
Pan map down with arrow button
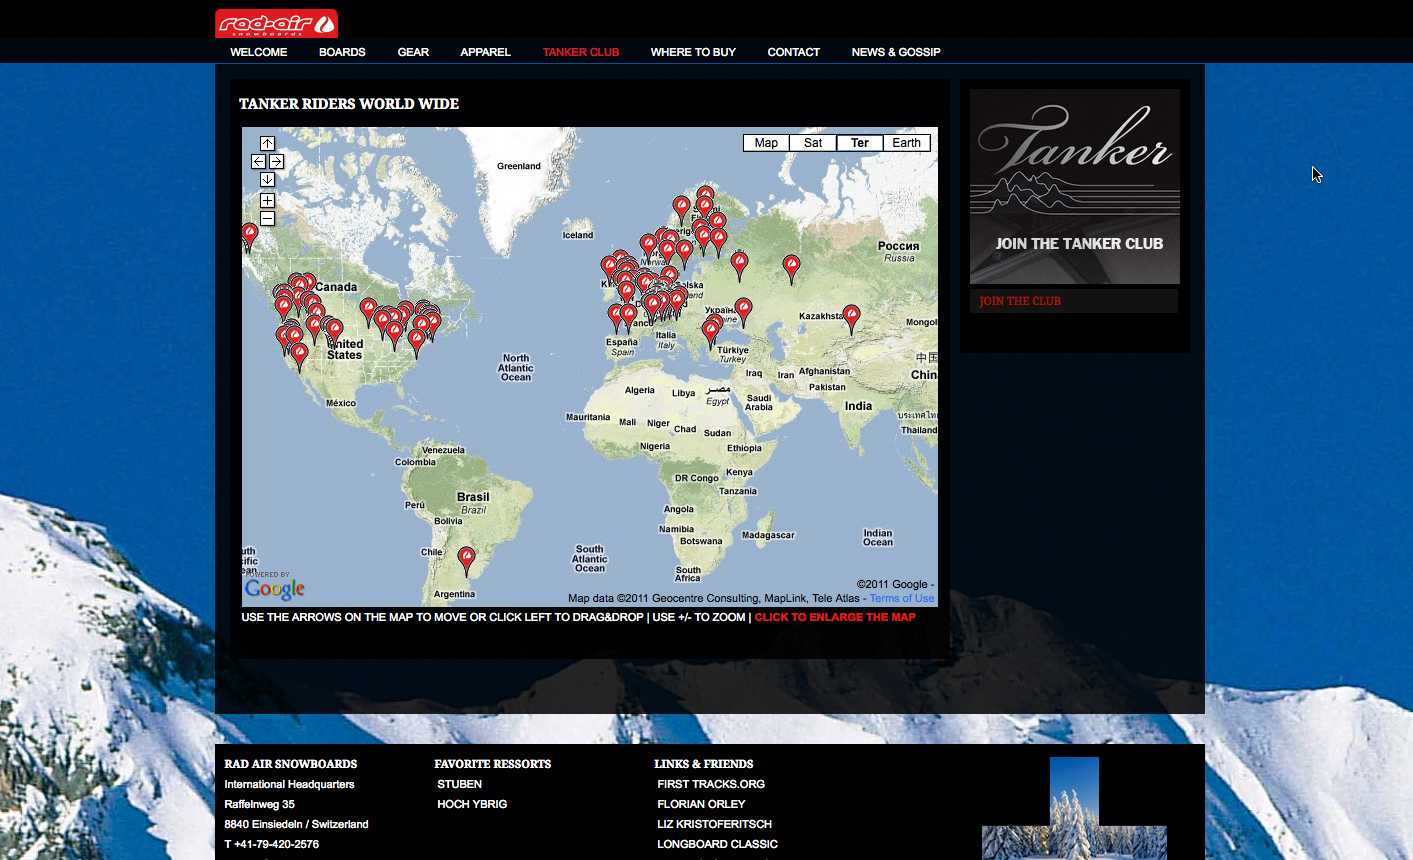[x=267, y=179]
